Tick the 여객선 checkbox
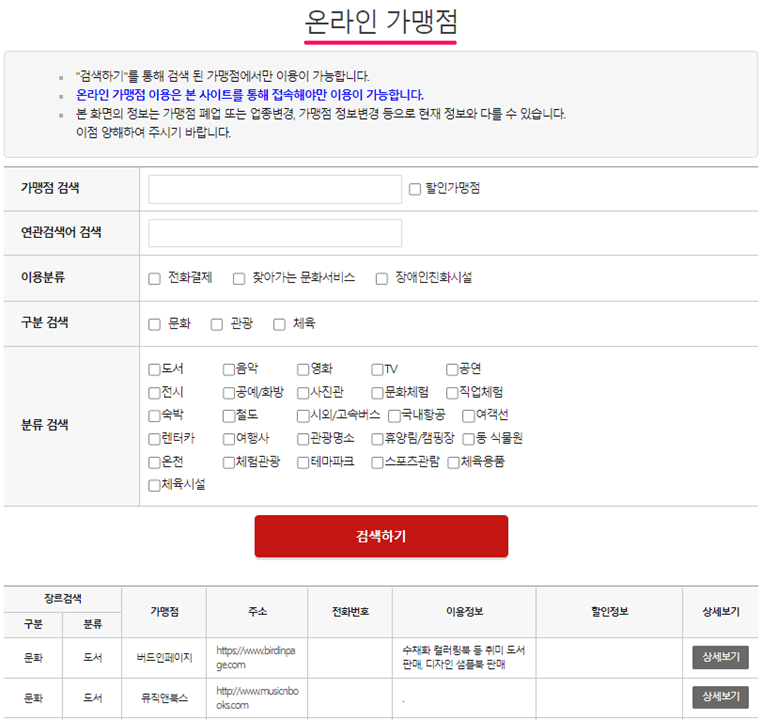 coord(468,416)
